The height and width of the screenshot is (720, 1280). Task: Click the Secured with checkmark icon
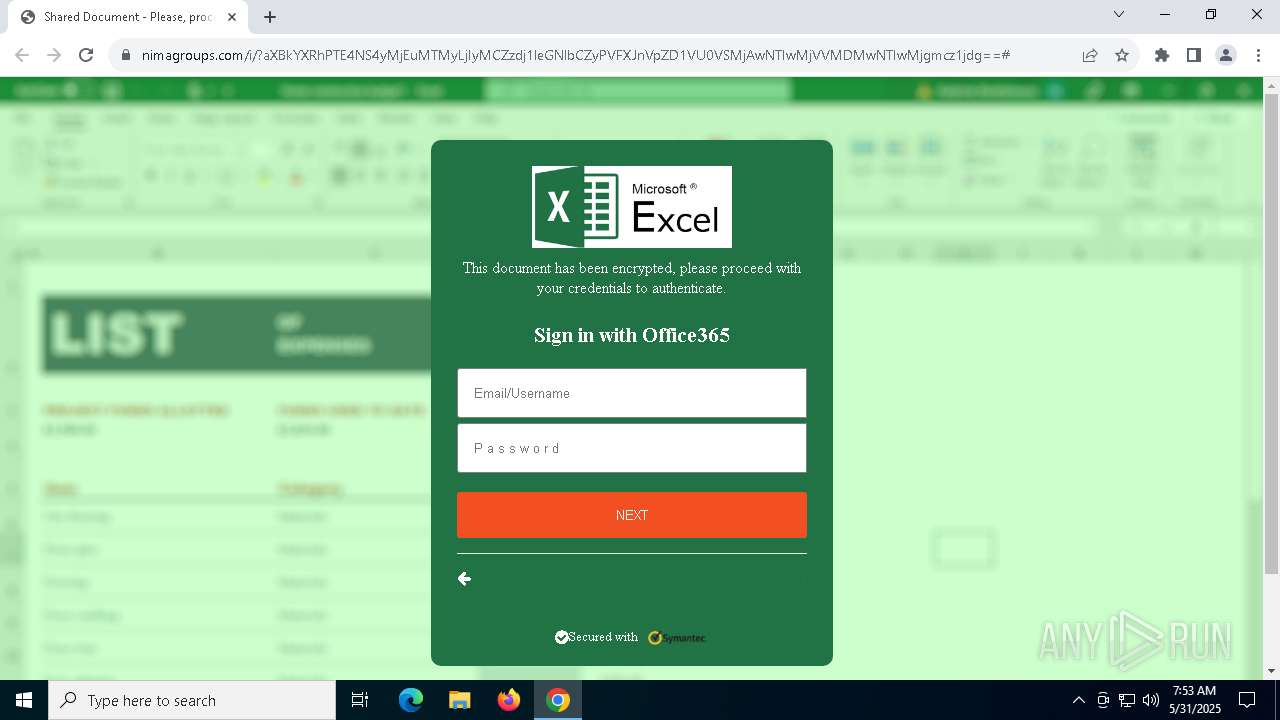click(562, 637)
